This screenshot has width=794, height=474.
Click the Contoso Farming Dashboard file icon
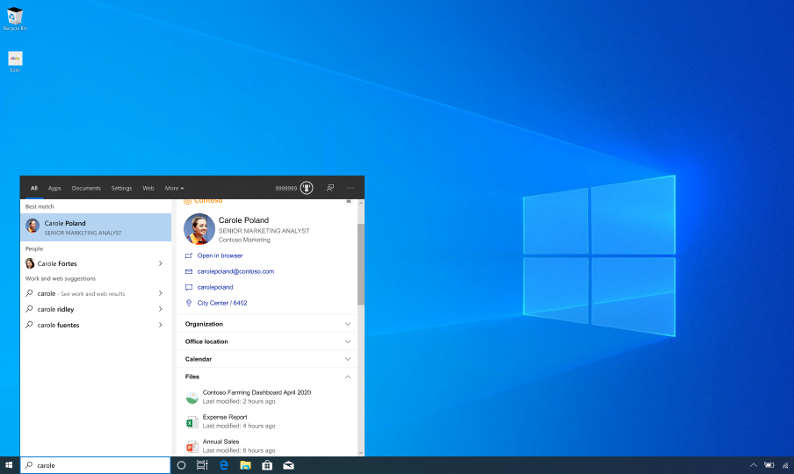click(x=192, y=397)
